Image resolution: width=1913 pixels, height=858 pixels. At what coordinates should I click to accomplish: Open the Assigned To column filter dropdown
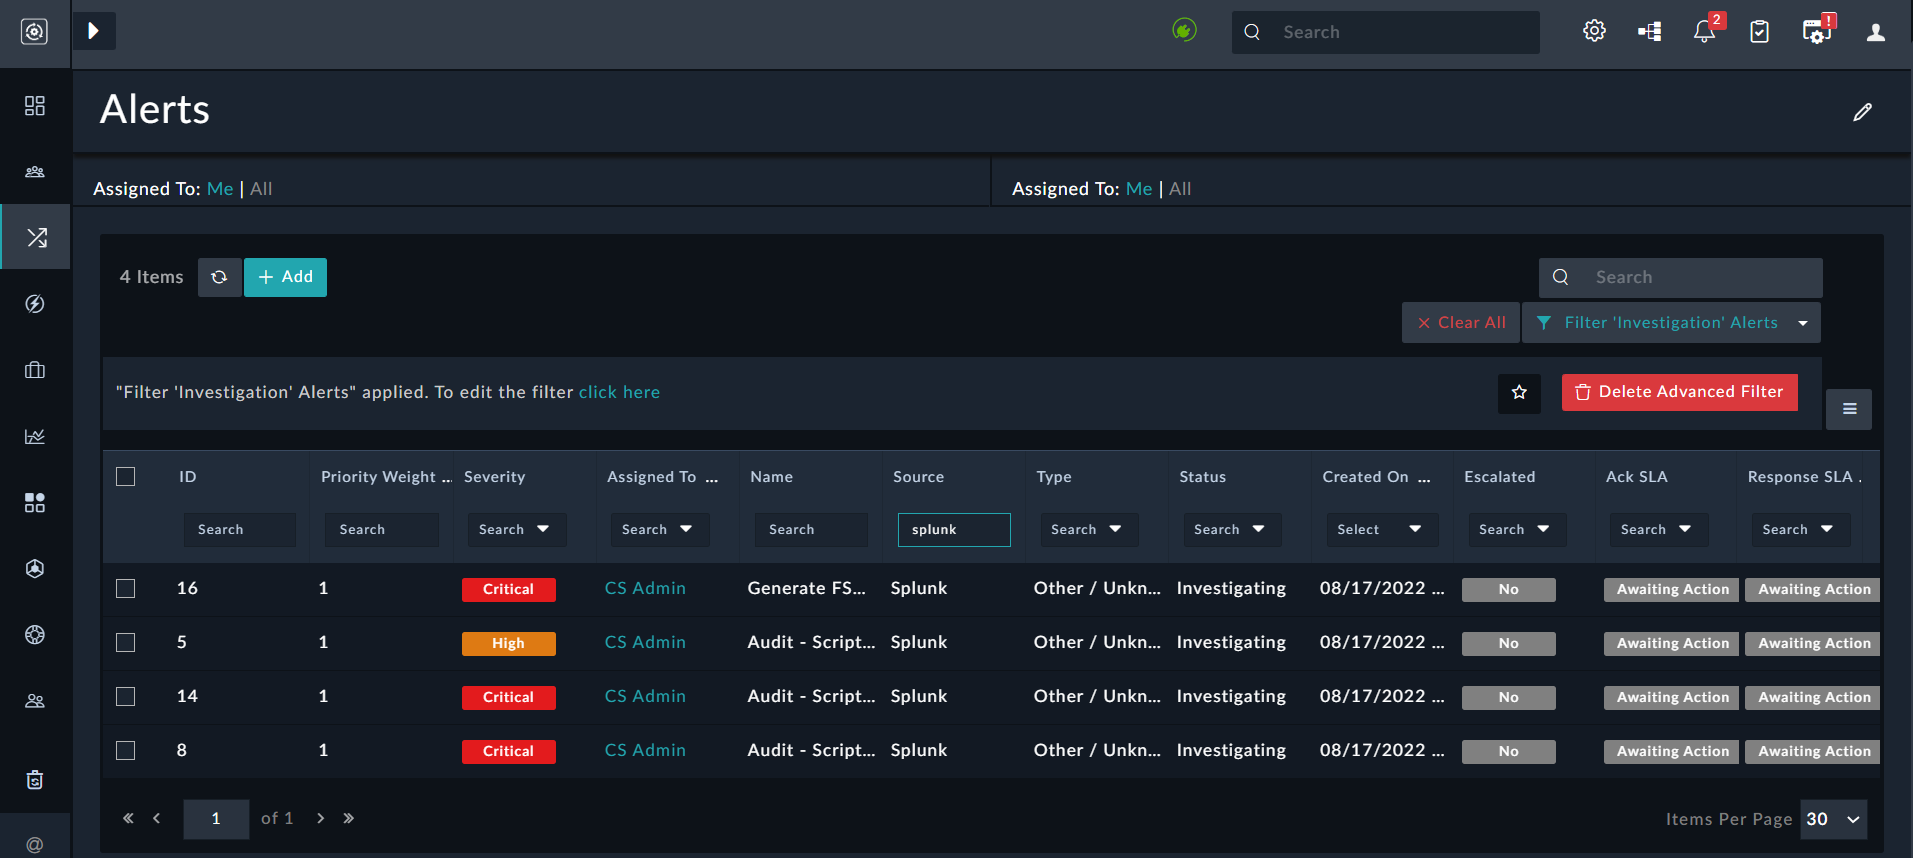(x=659, y=529)
